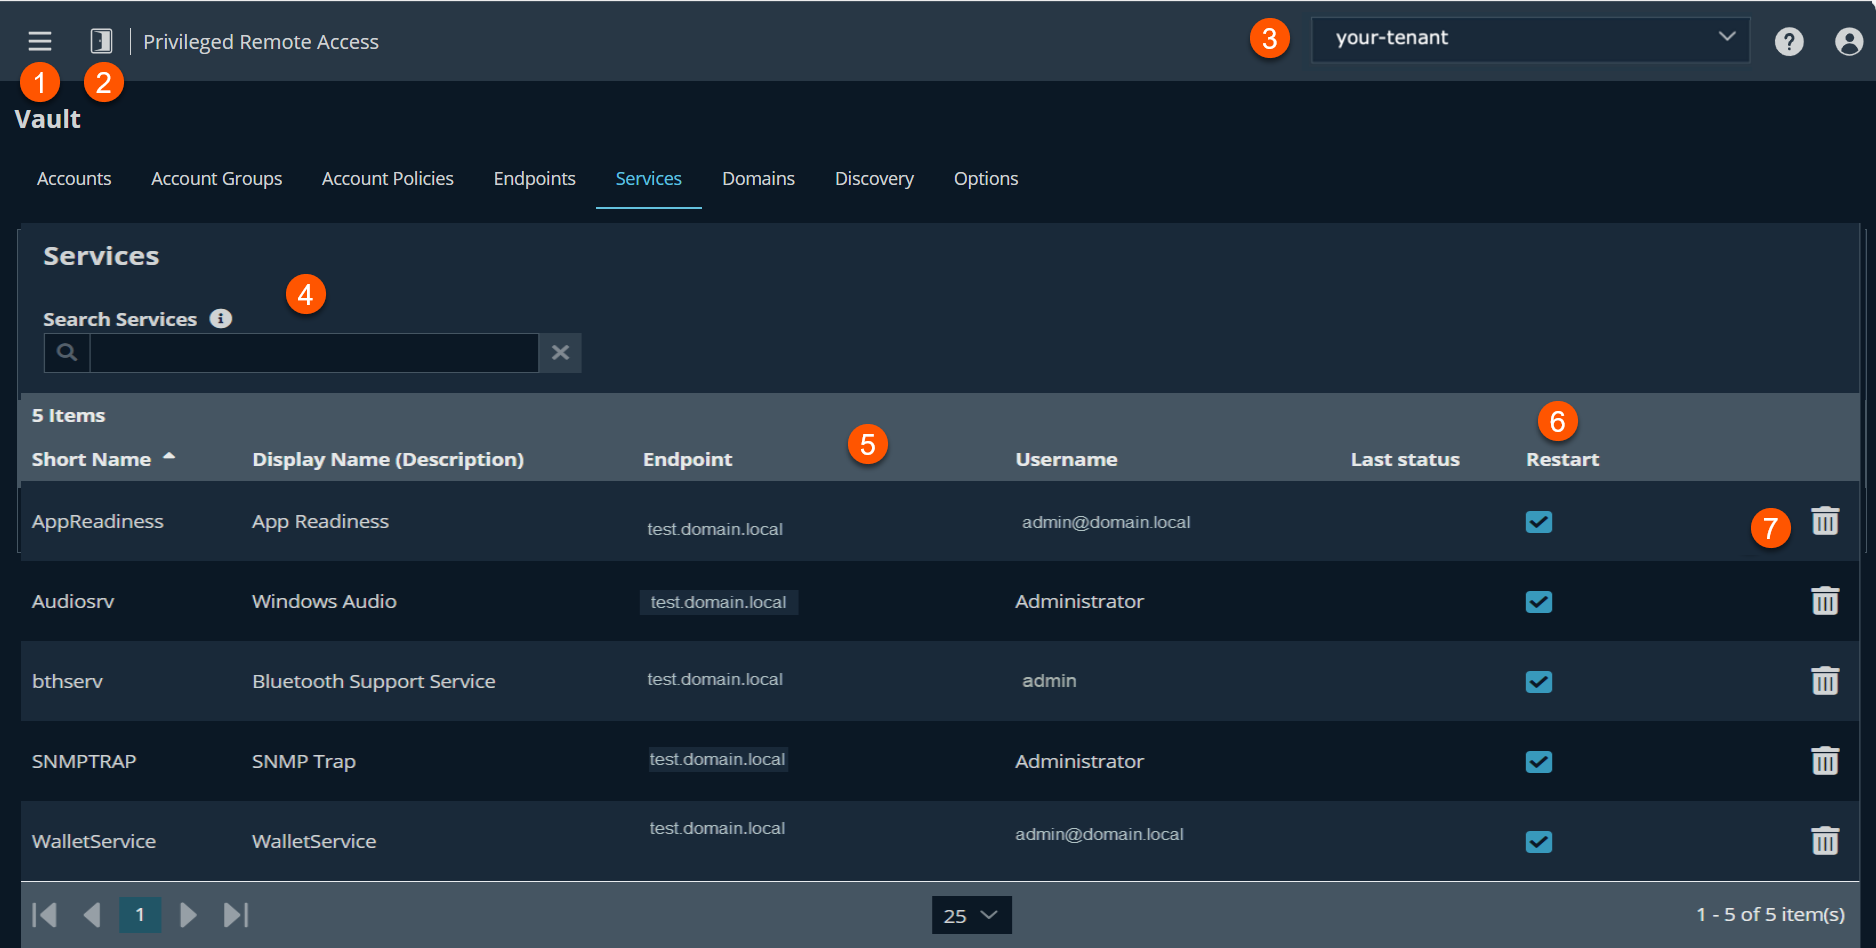1876x948 pixels.
Task: Open the hamburger main menu
Action: [40, 41]
